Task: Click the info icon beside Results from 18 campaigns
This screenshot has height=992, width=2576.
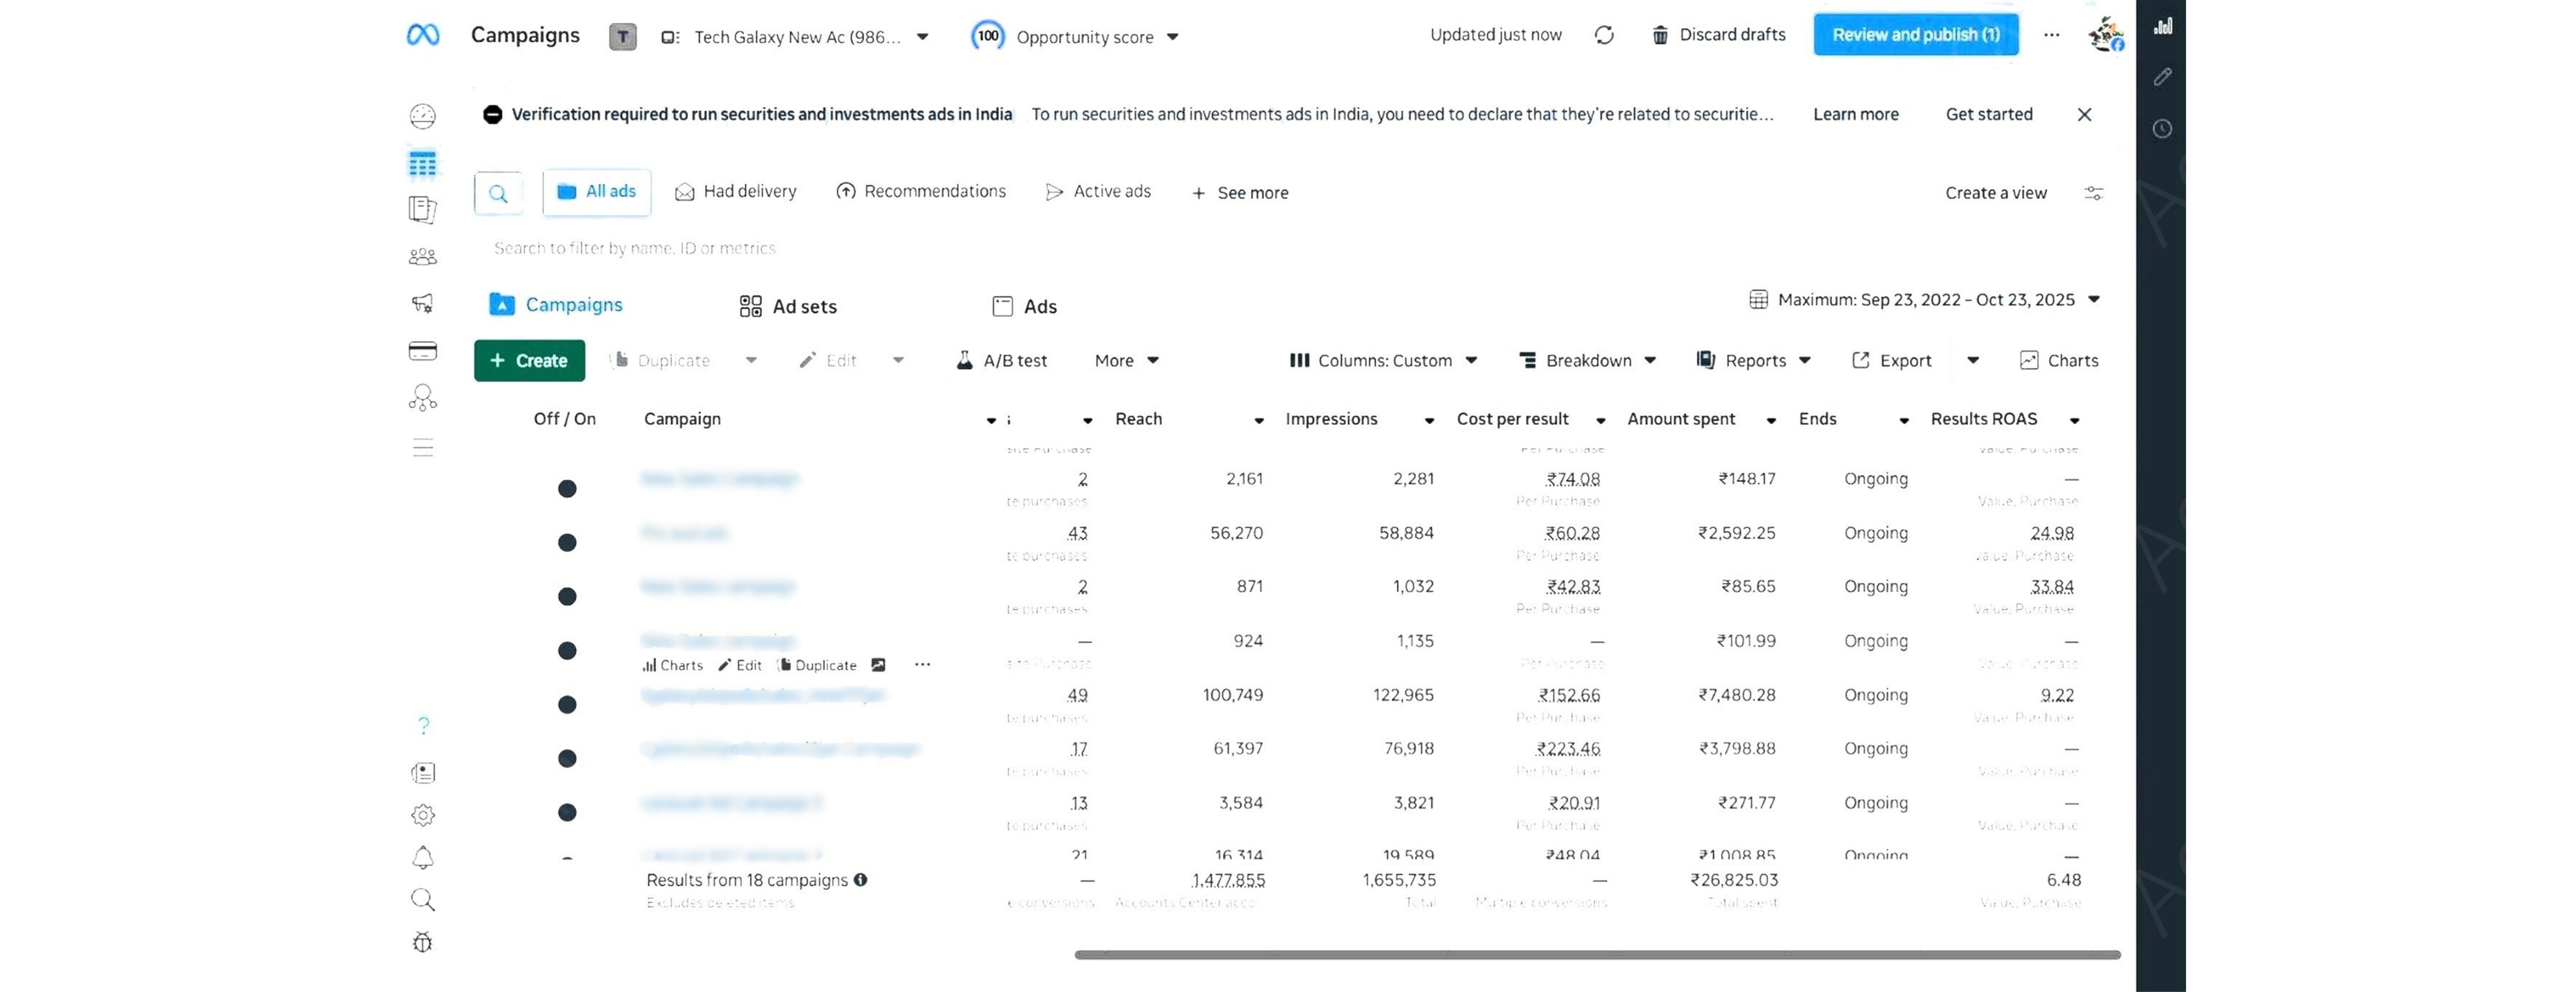Action: (x=860, y=880)
